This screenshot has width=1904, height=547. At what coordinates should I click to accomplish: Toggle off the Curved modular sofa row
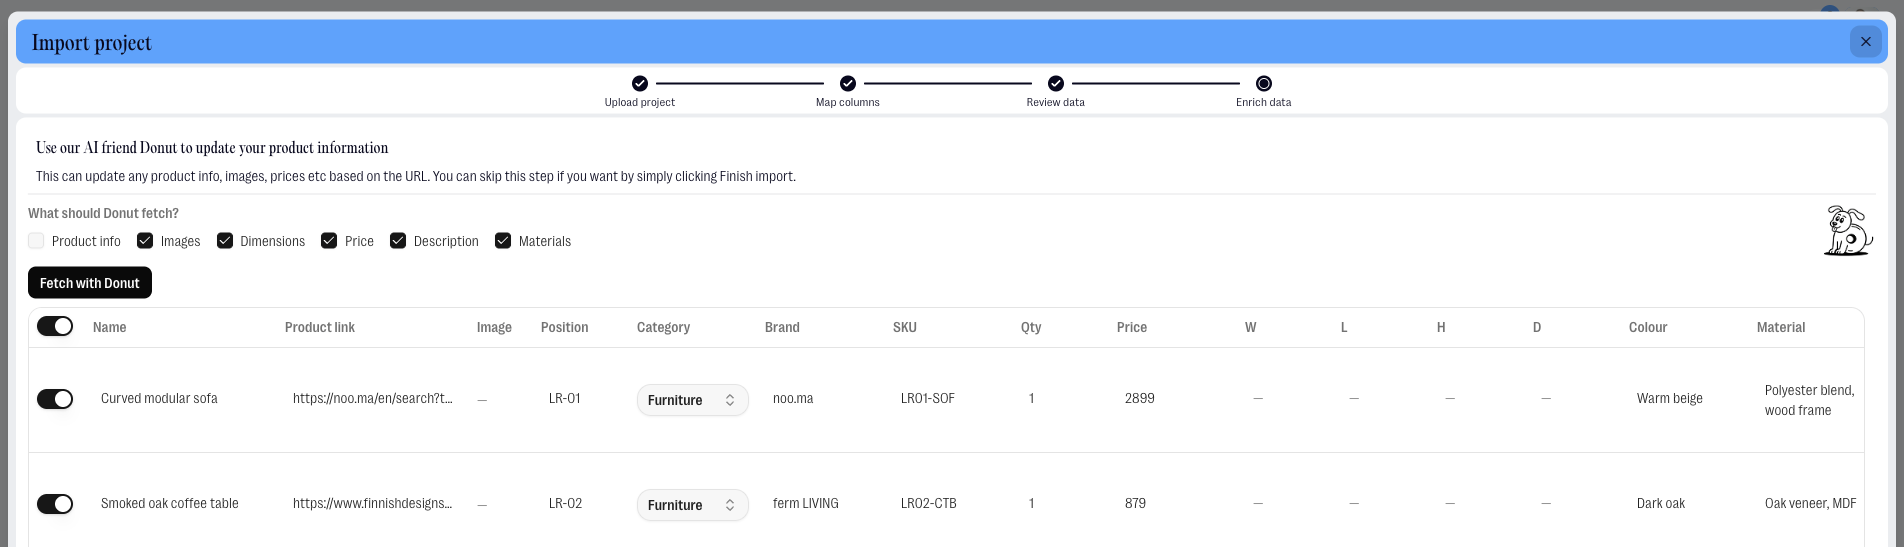click(55, 399)
